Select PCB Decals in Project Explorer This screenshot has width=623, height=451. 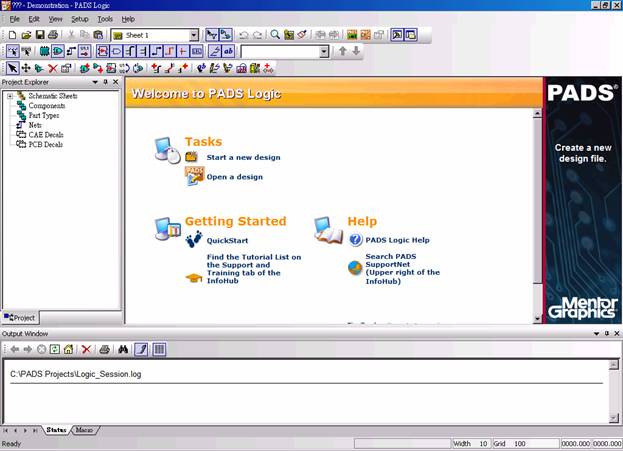45,144
